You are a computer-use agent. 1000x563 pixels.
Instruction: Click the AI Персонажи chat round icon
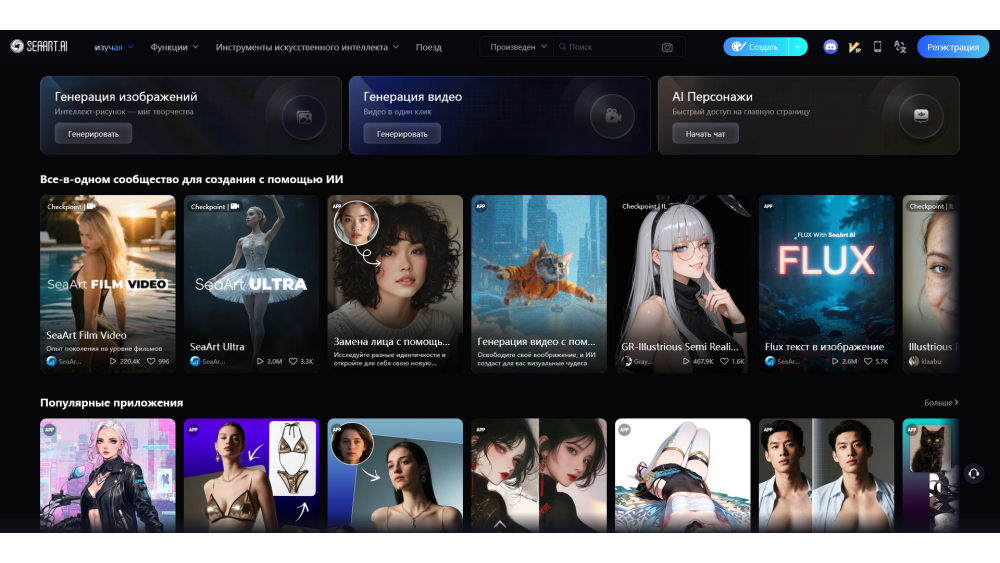pyautogui.click(x=921, y=116)
